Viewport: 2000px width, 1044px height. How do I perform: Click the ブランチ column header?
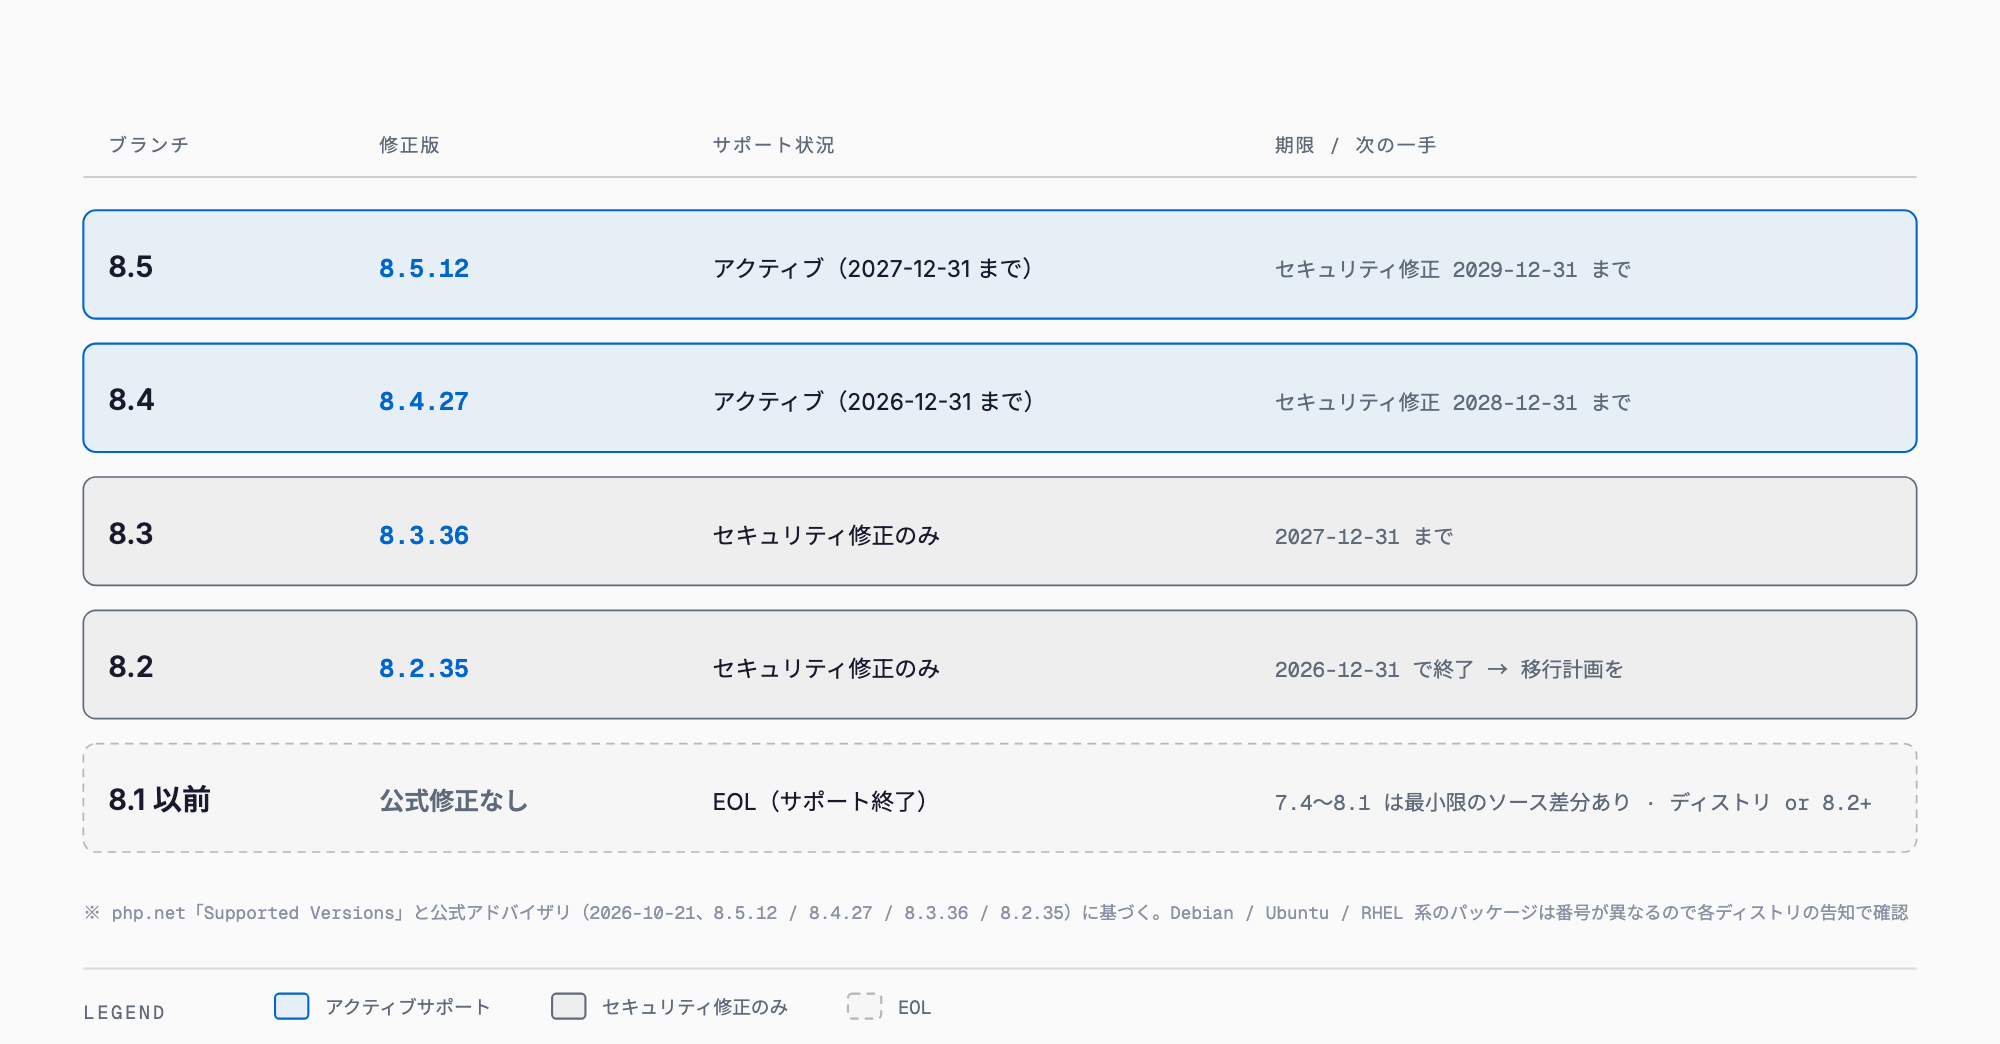tap(149, 145)
